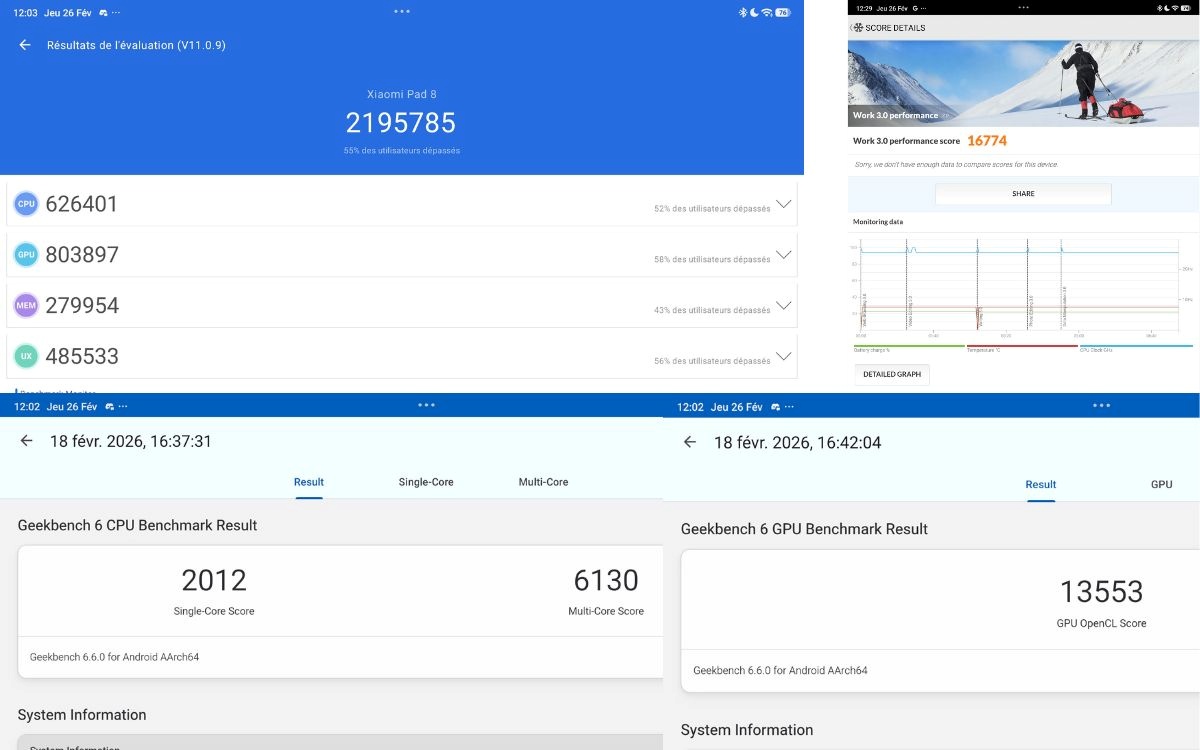Screen dimensions: 1200x750
Task: Open the three-dot menu above AnTuTu scores
Action: click(x=401, y=10)
